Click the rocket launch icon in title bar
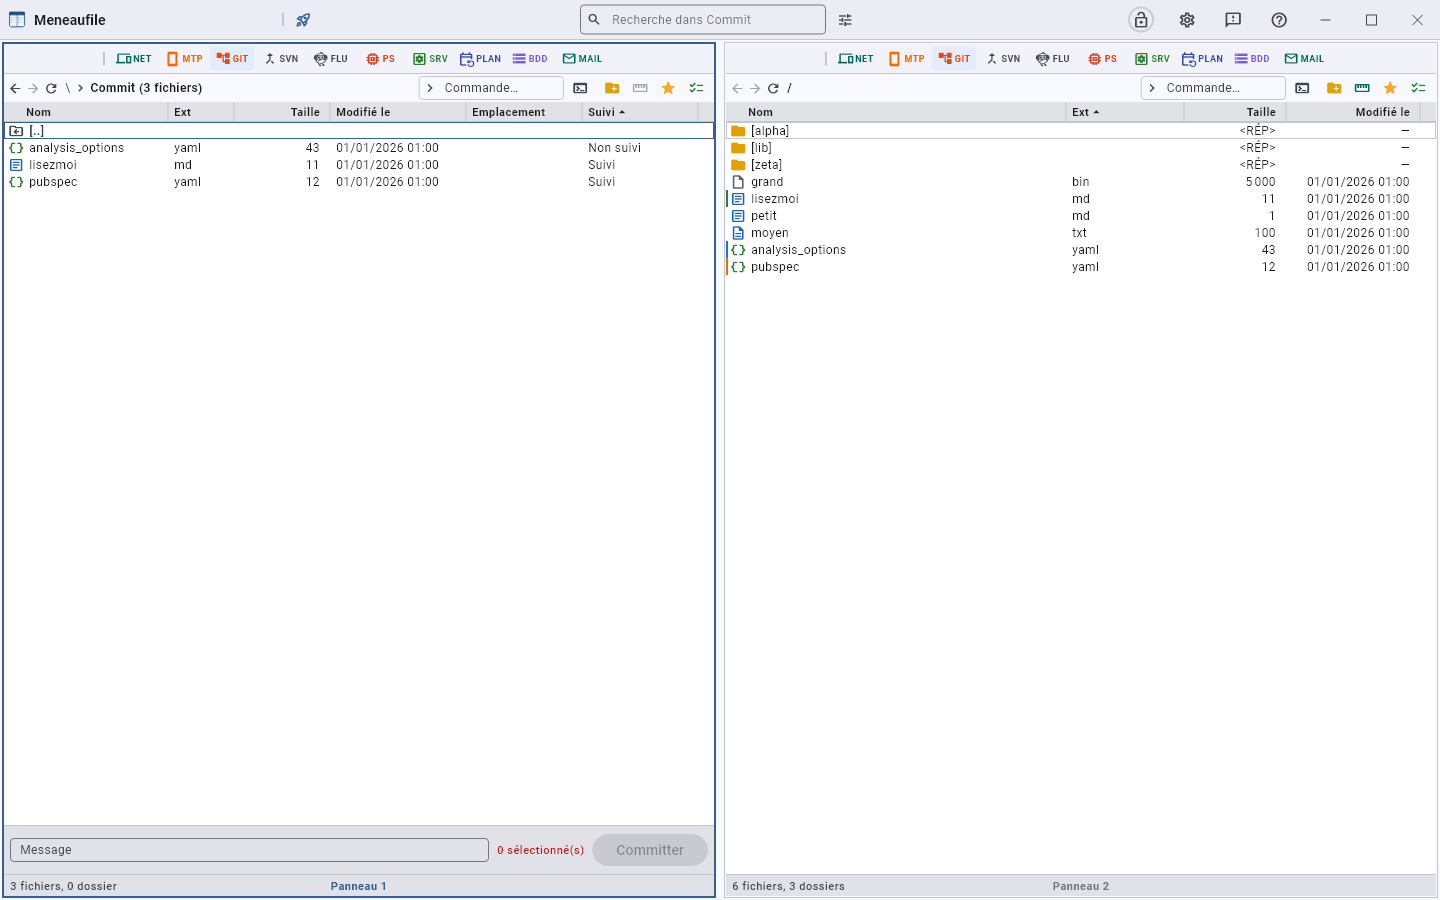This screenshot has height=900, width=1440. point(303,20)
